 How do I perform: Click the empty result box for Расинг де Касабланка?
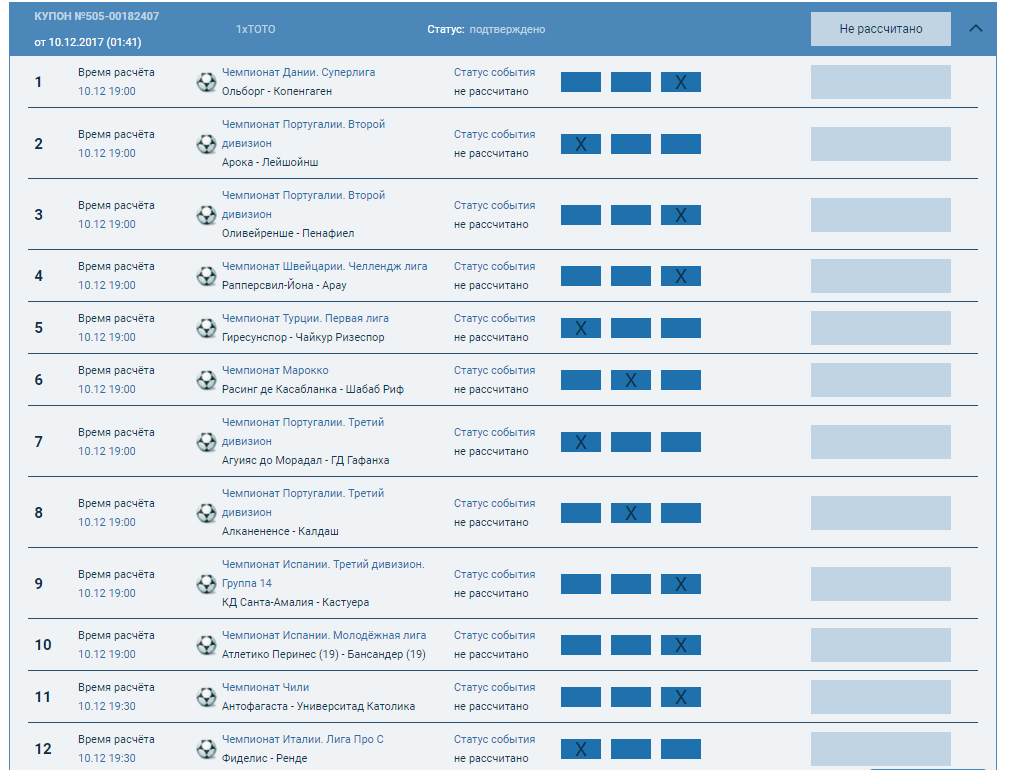880,380
